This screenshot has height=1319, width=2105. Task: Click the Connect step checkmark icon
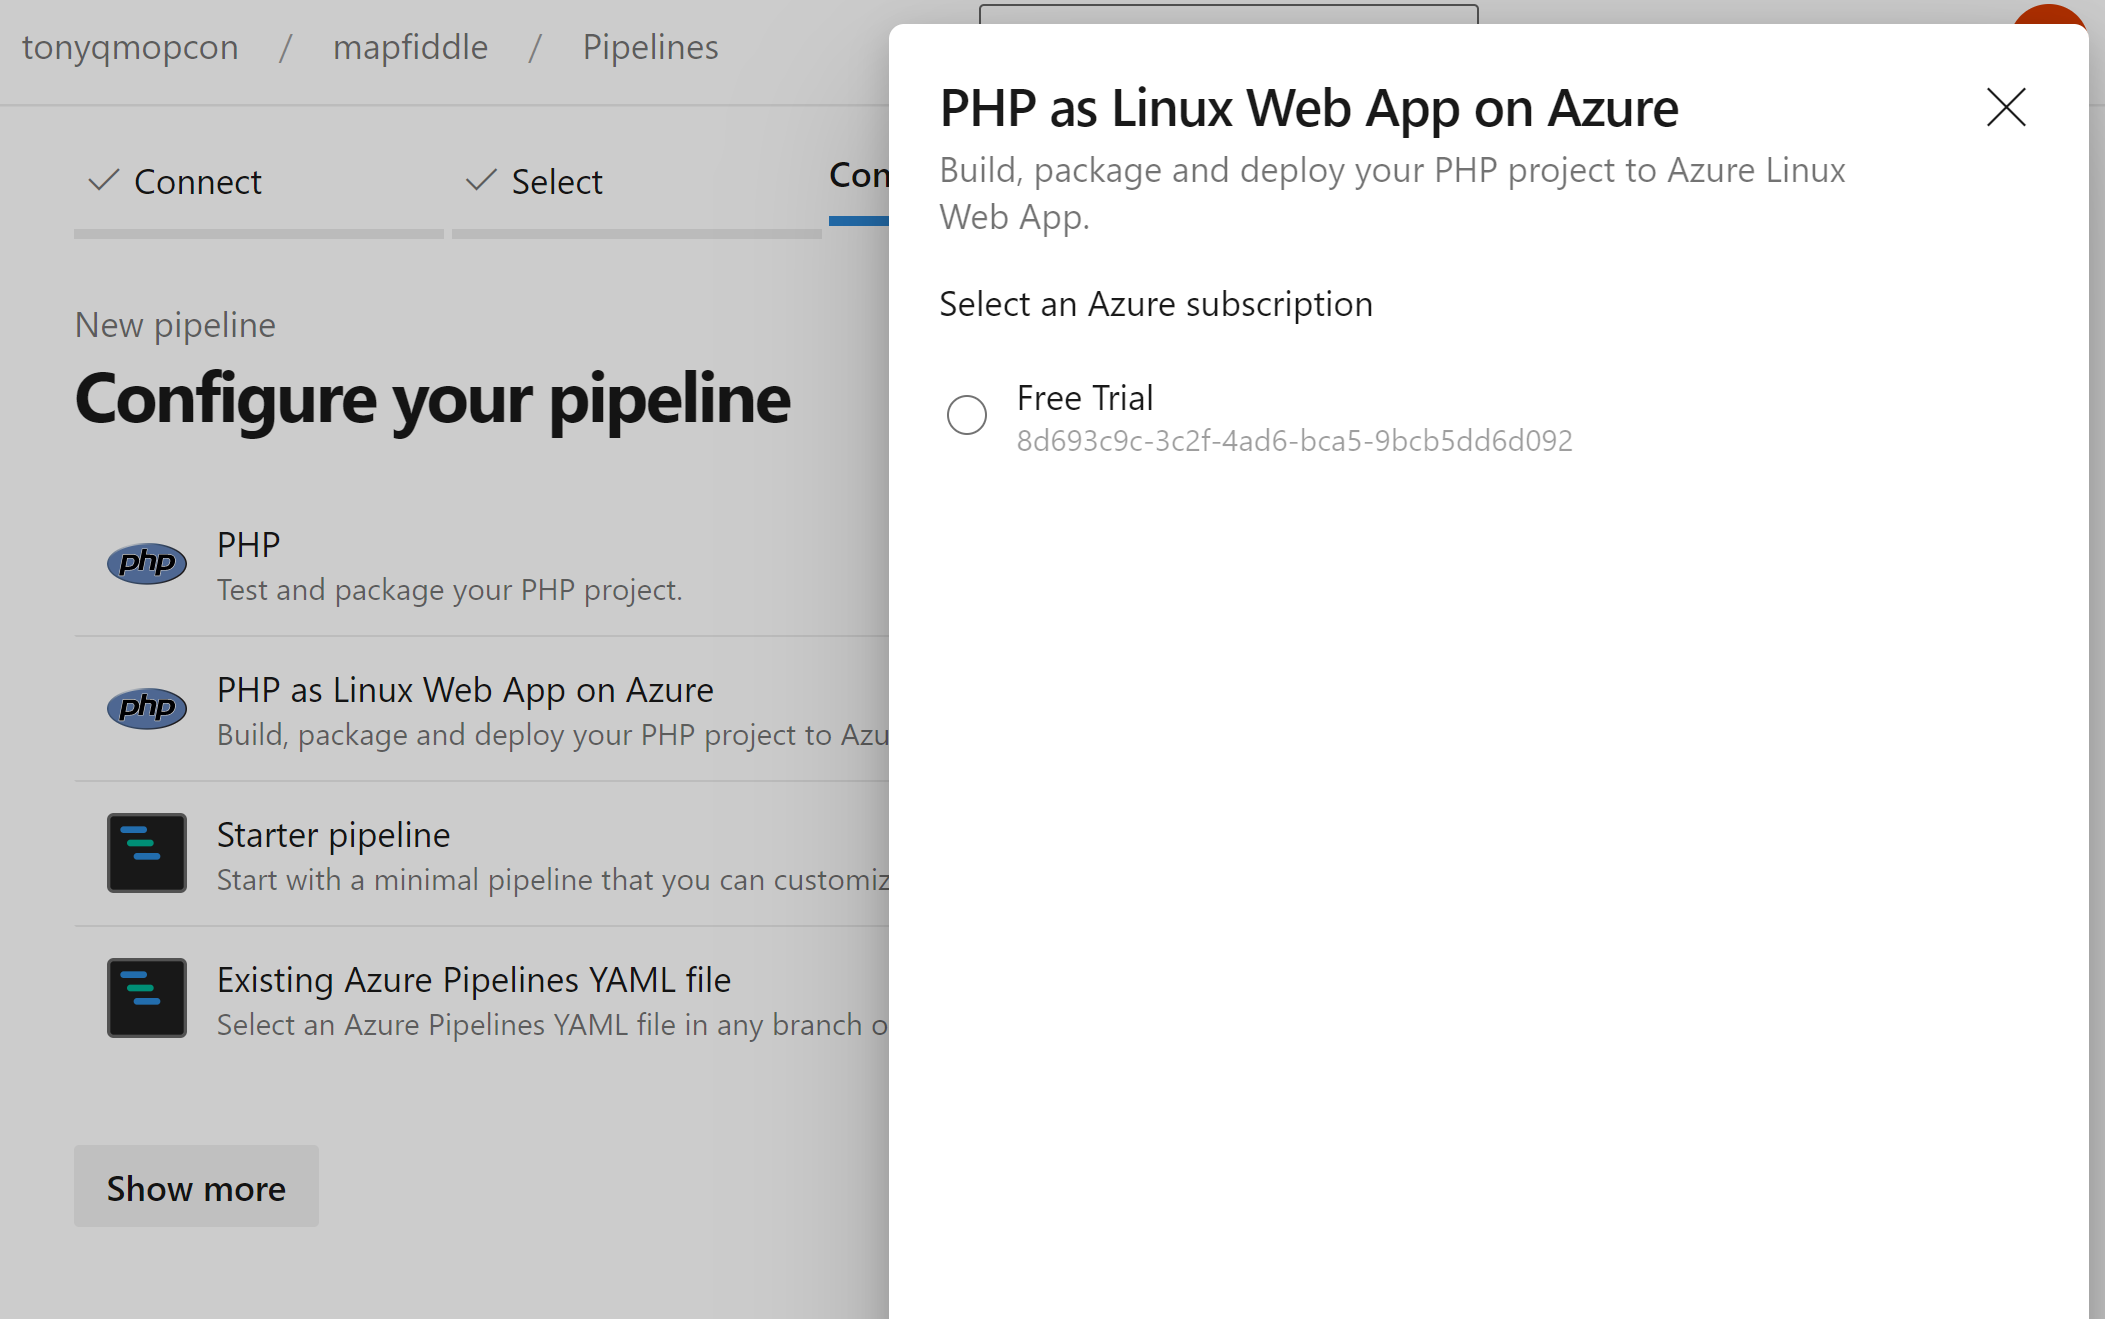(x=103, y=181)
